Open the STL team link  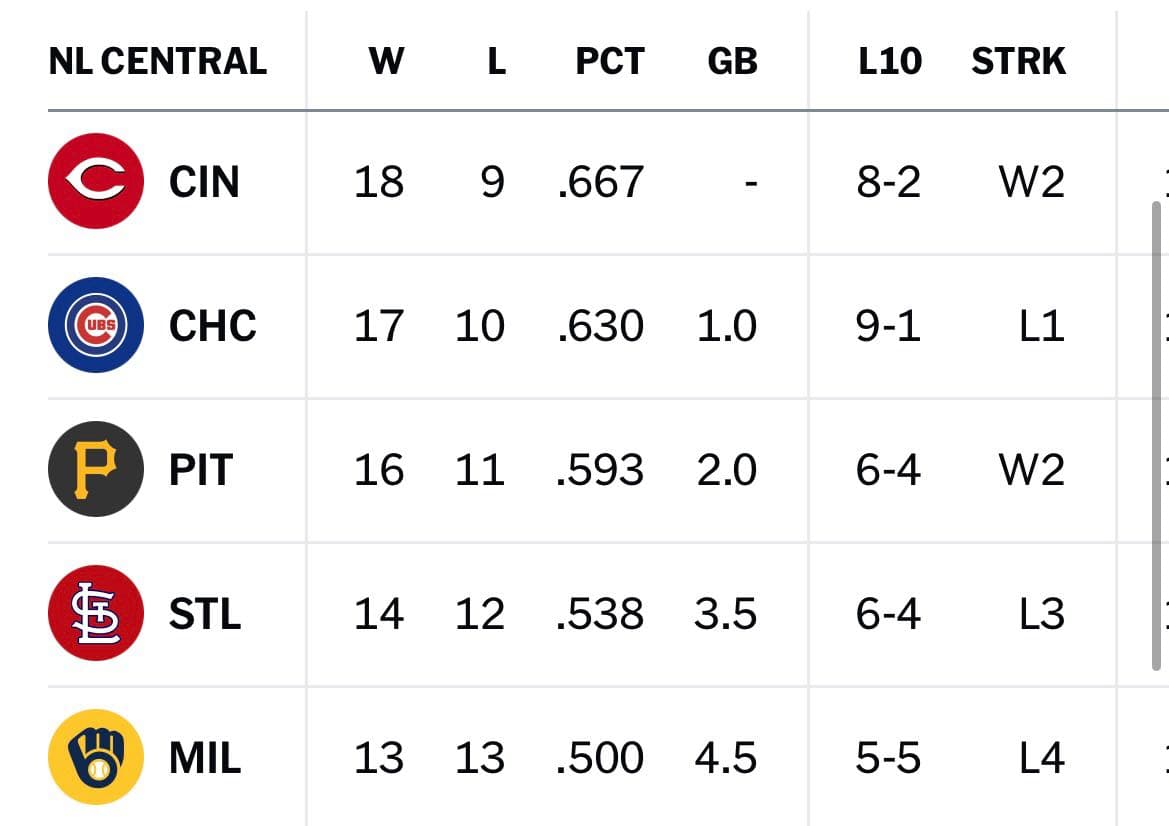click(x=205, y=614)
